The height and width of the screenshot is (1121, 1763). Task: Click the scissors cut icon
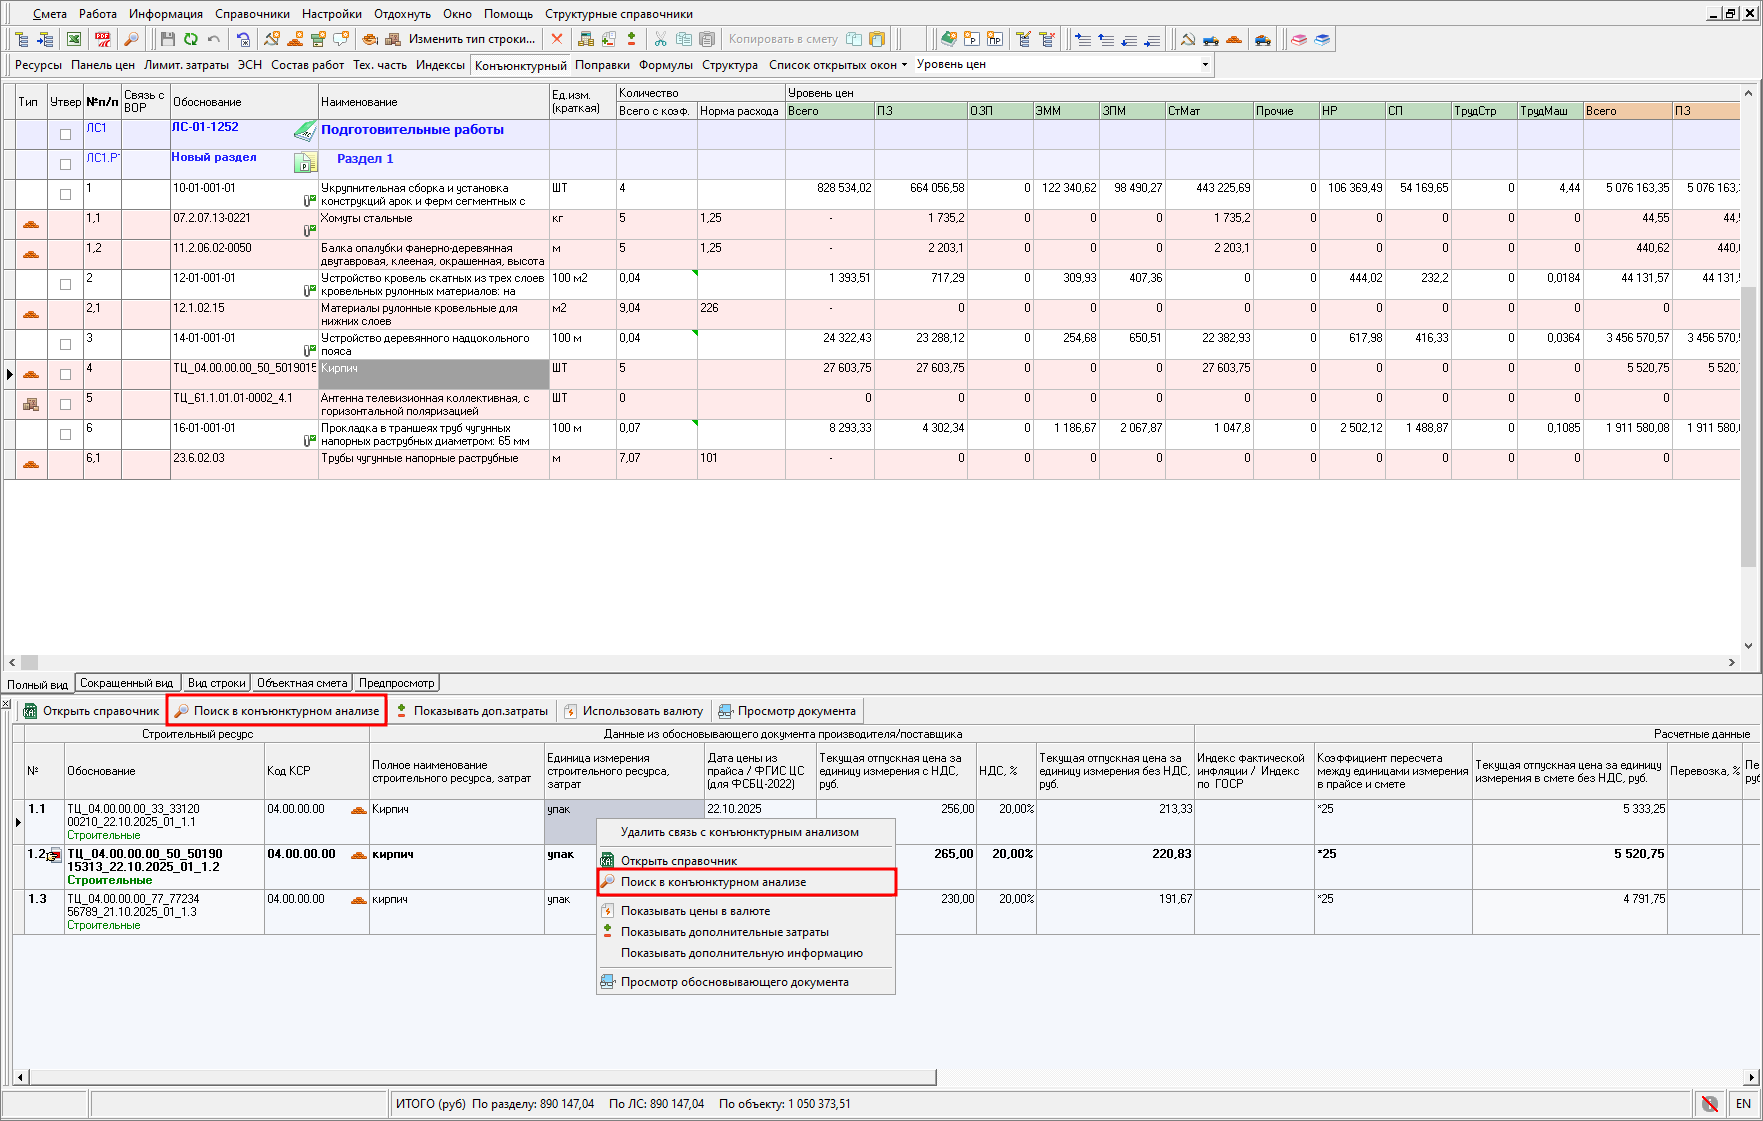(660, 39)
